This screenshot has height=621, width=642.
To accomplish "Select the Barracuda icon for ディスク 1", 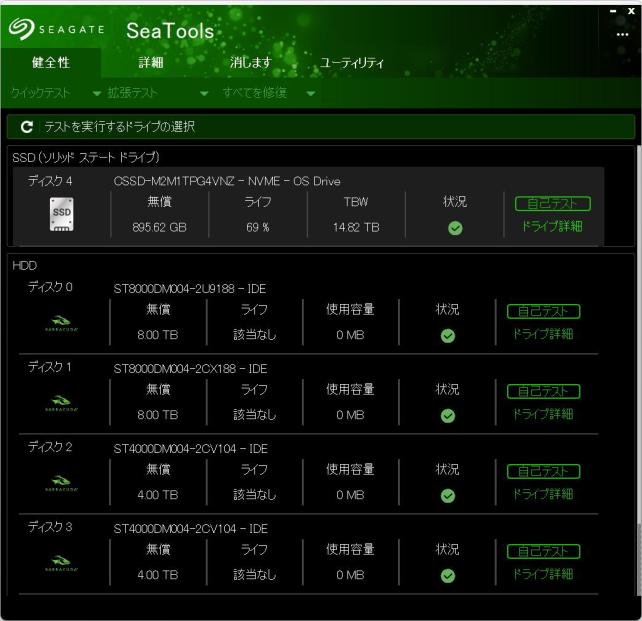I will pyautogui.click(x=61, y=403).
